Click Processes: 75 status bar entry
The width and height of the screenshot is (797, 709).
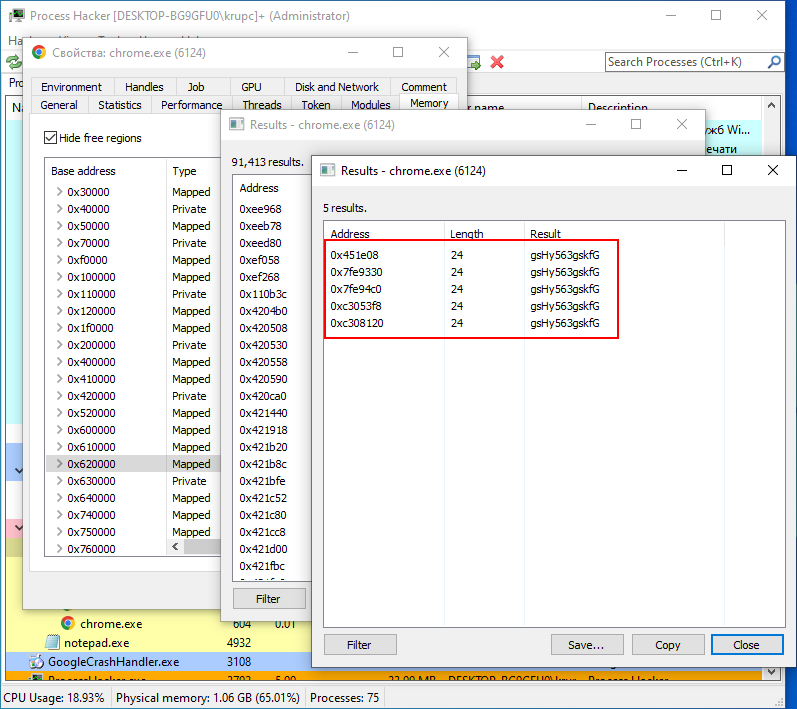pyautogui.click(x=344, y=697)
